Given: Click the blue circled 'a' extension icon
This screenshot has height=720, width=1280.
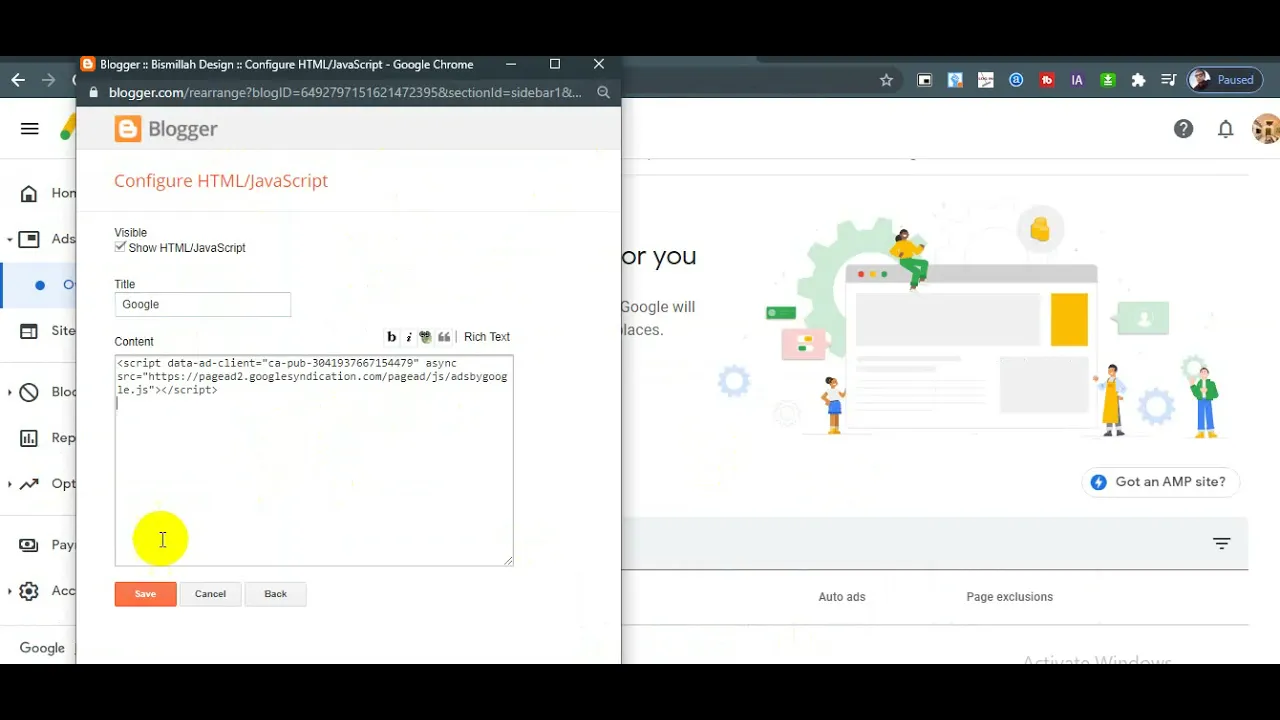Looking at the screenshot, I should (x=1016, y=80).
